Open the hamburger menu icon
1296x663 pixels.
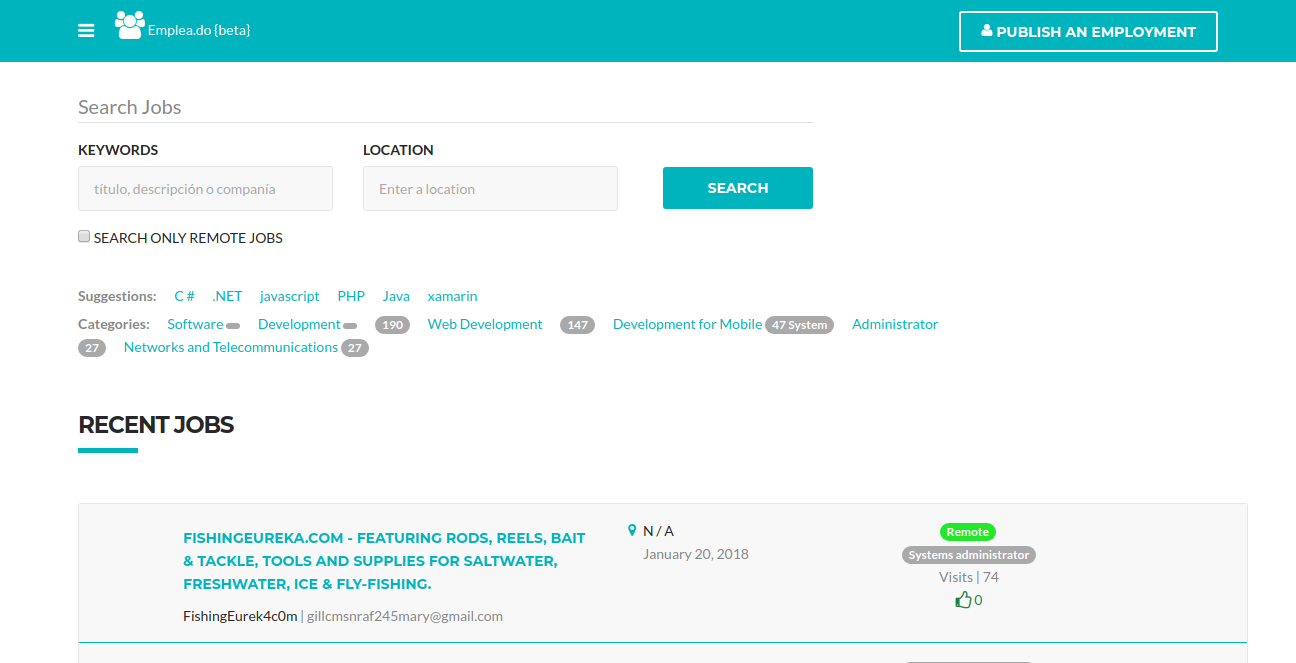point(86,31)
